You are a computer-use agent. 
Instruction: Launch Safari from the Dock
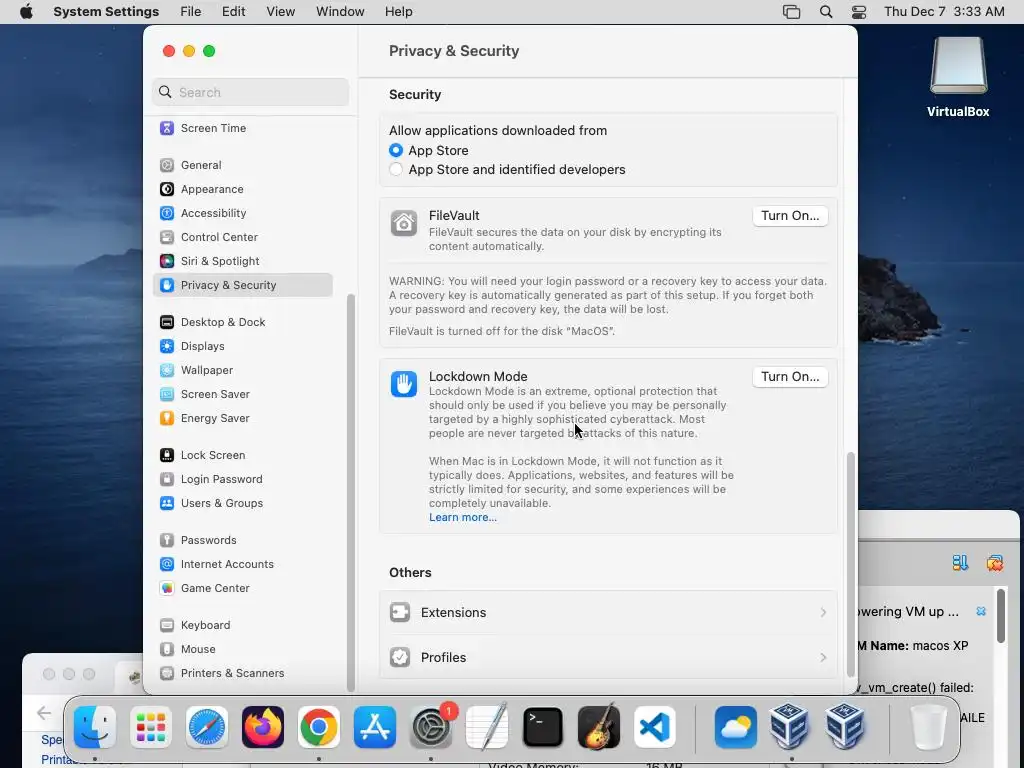coord(207,727)
